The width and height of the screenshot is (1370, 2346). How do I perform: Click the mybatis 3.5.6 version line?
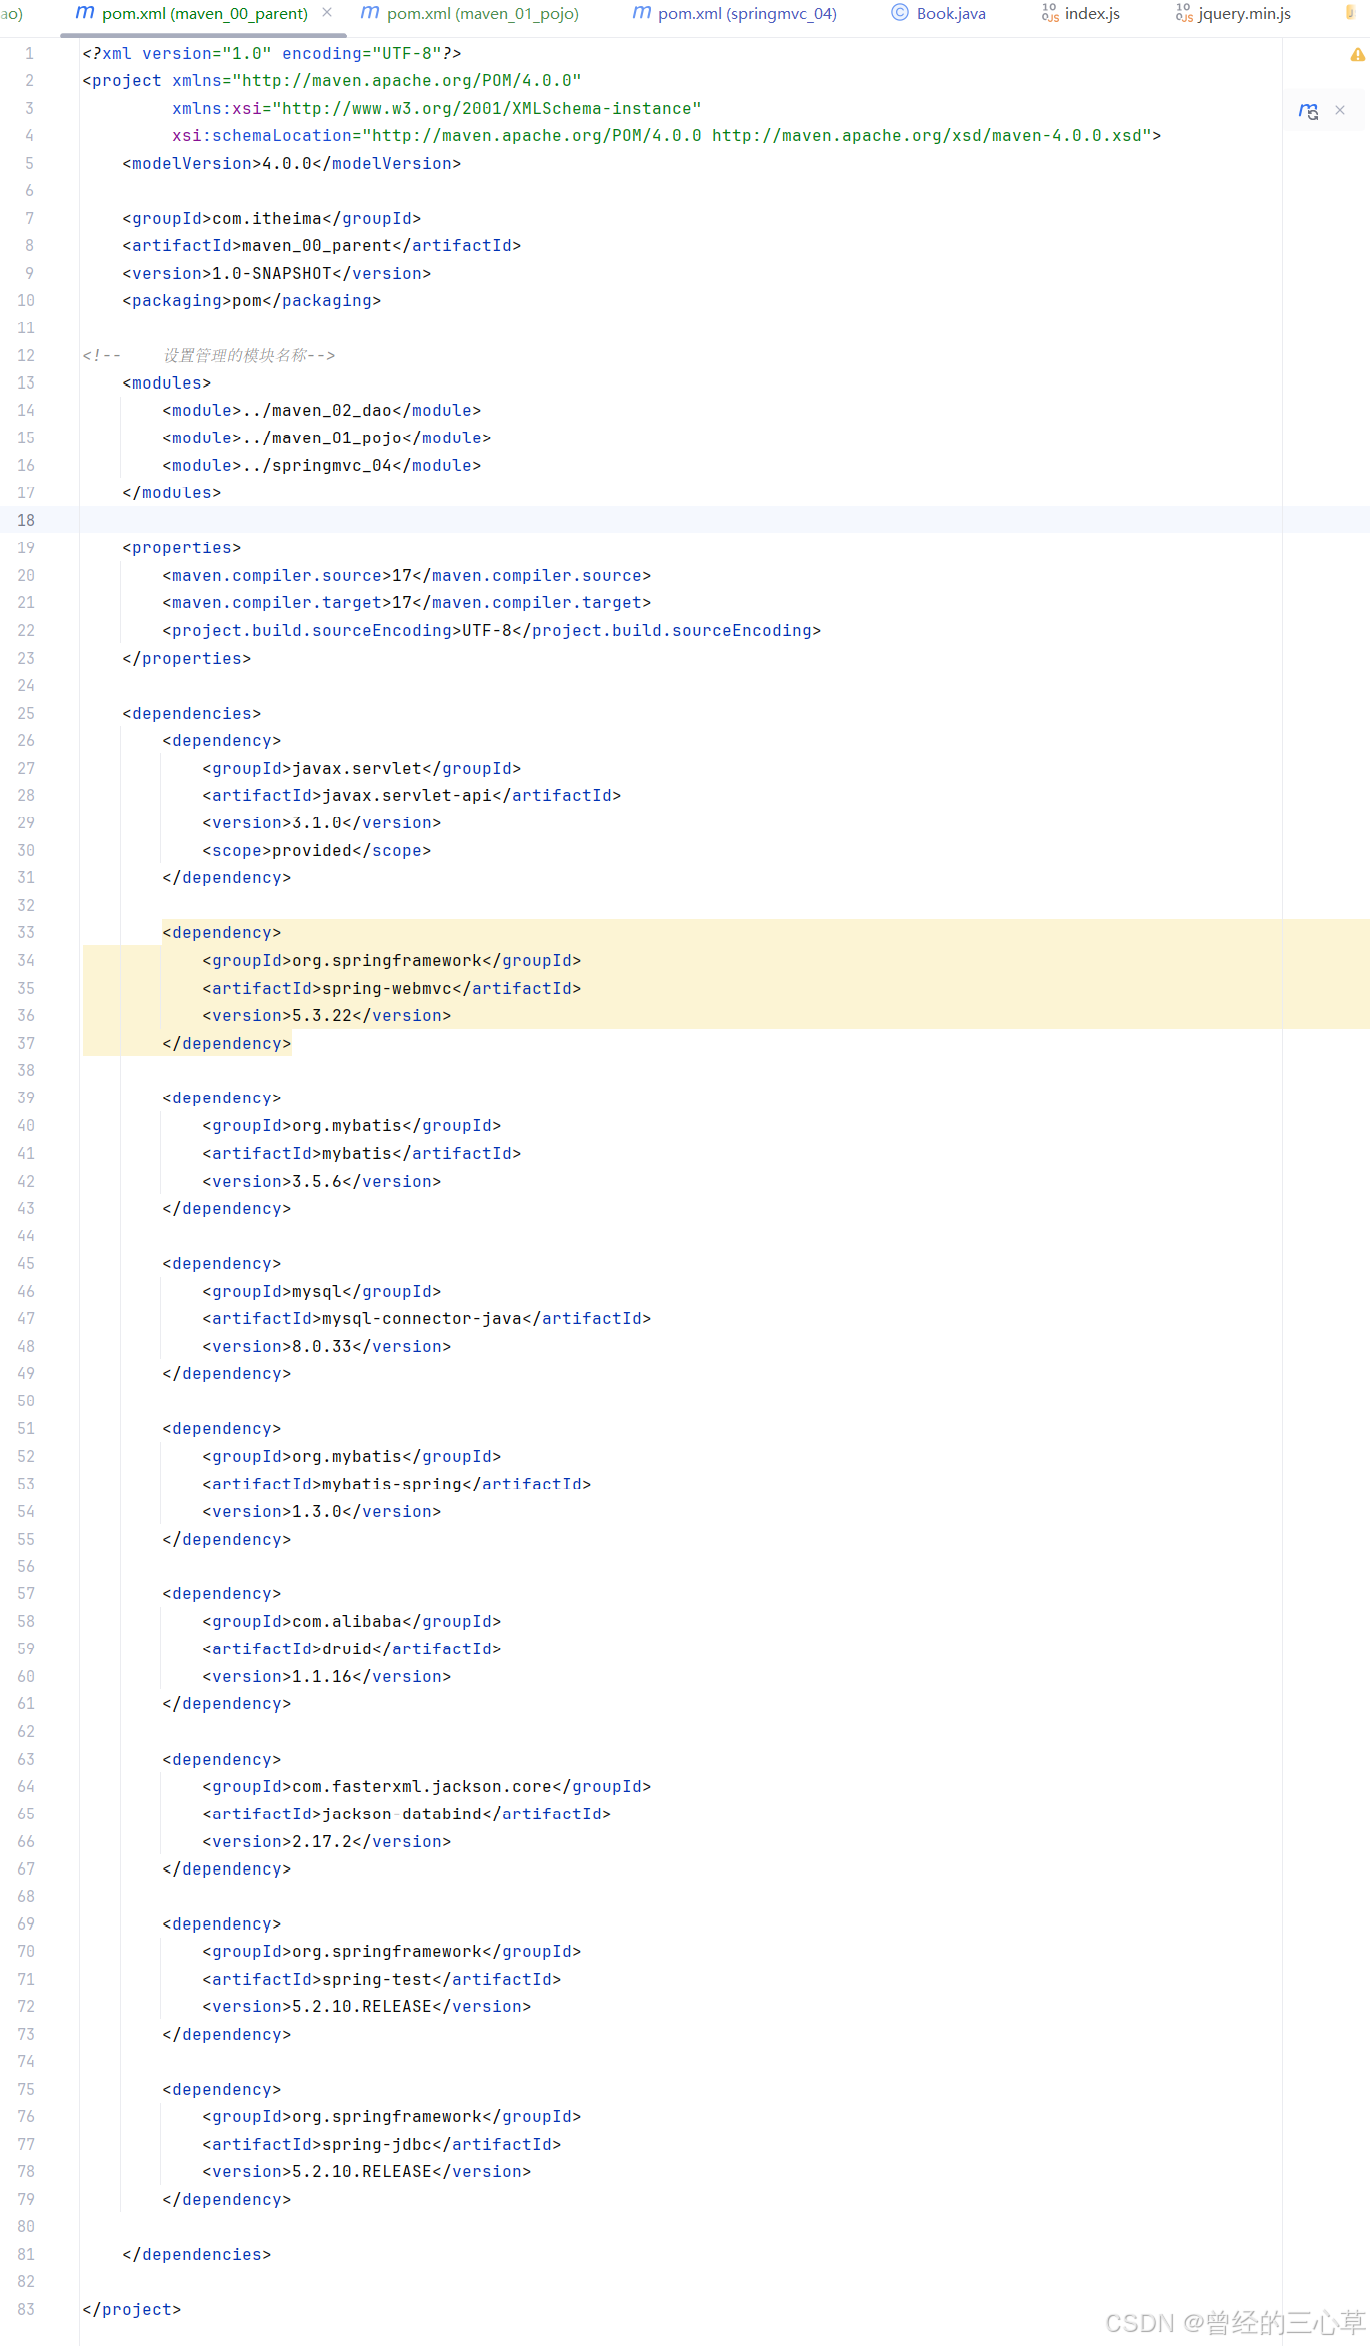click(x=322, y=1181)
